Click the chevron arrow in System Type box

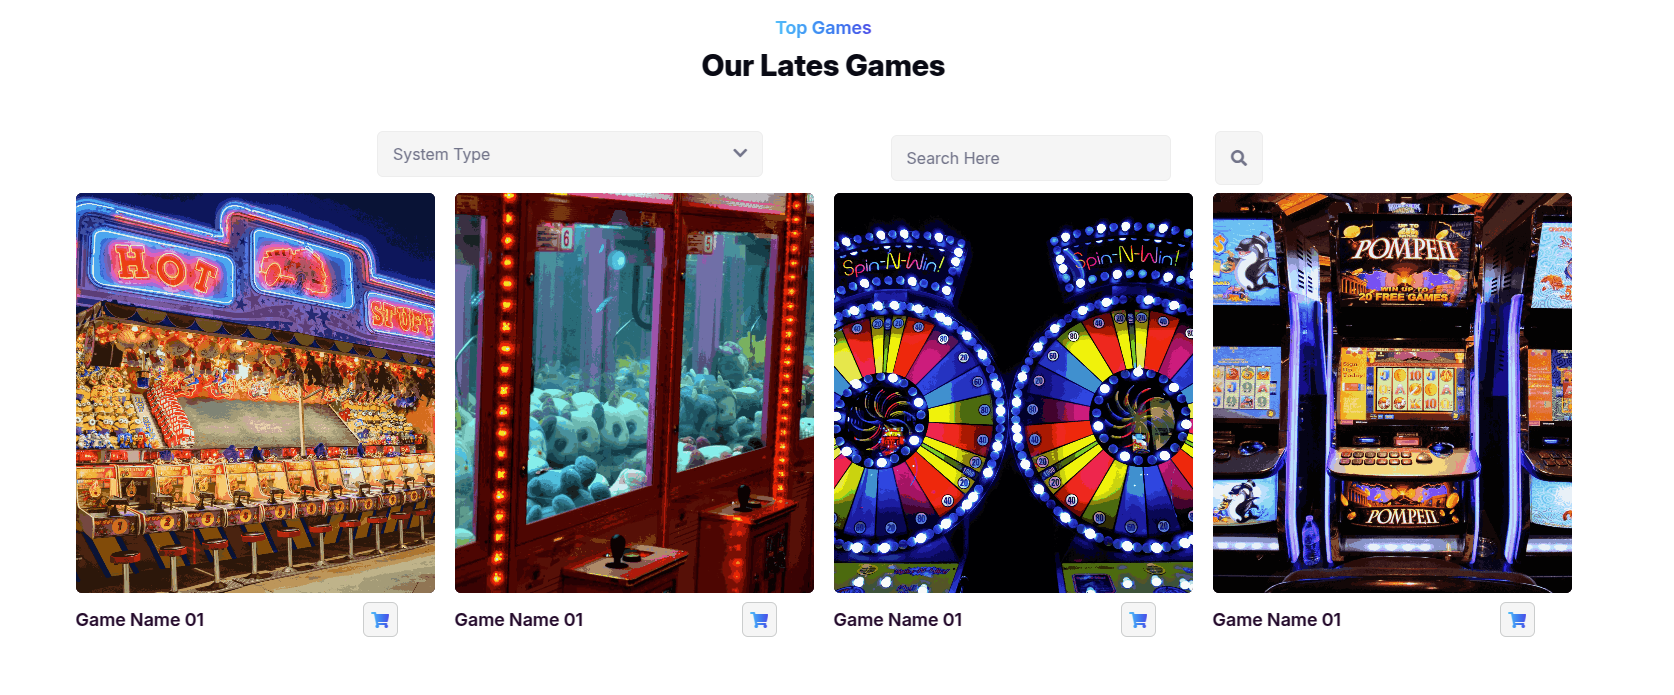pyautogui.click(x=740, y=153)
